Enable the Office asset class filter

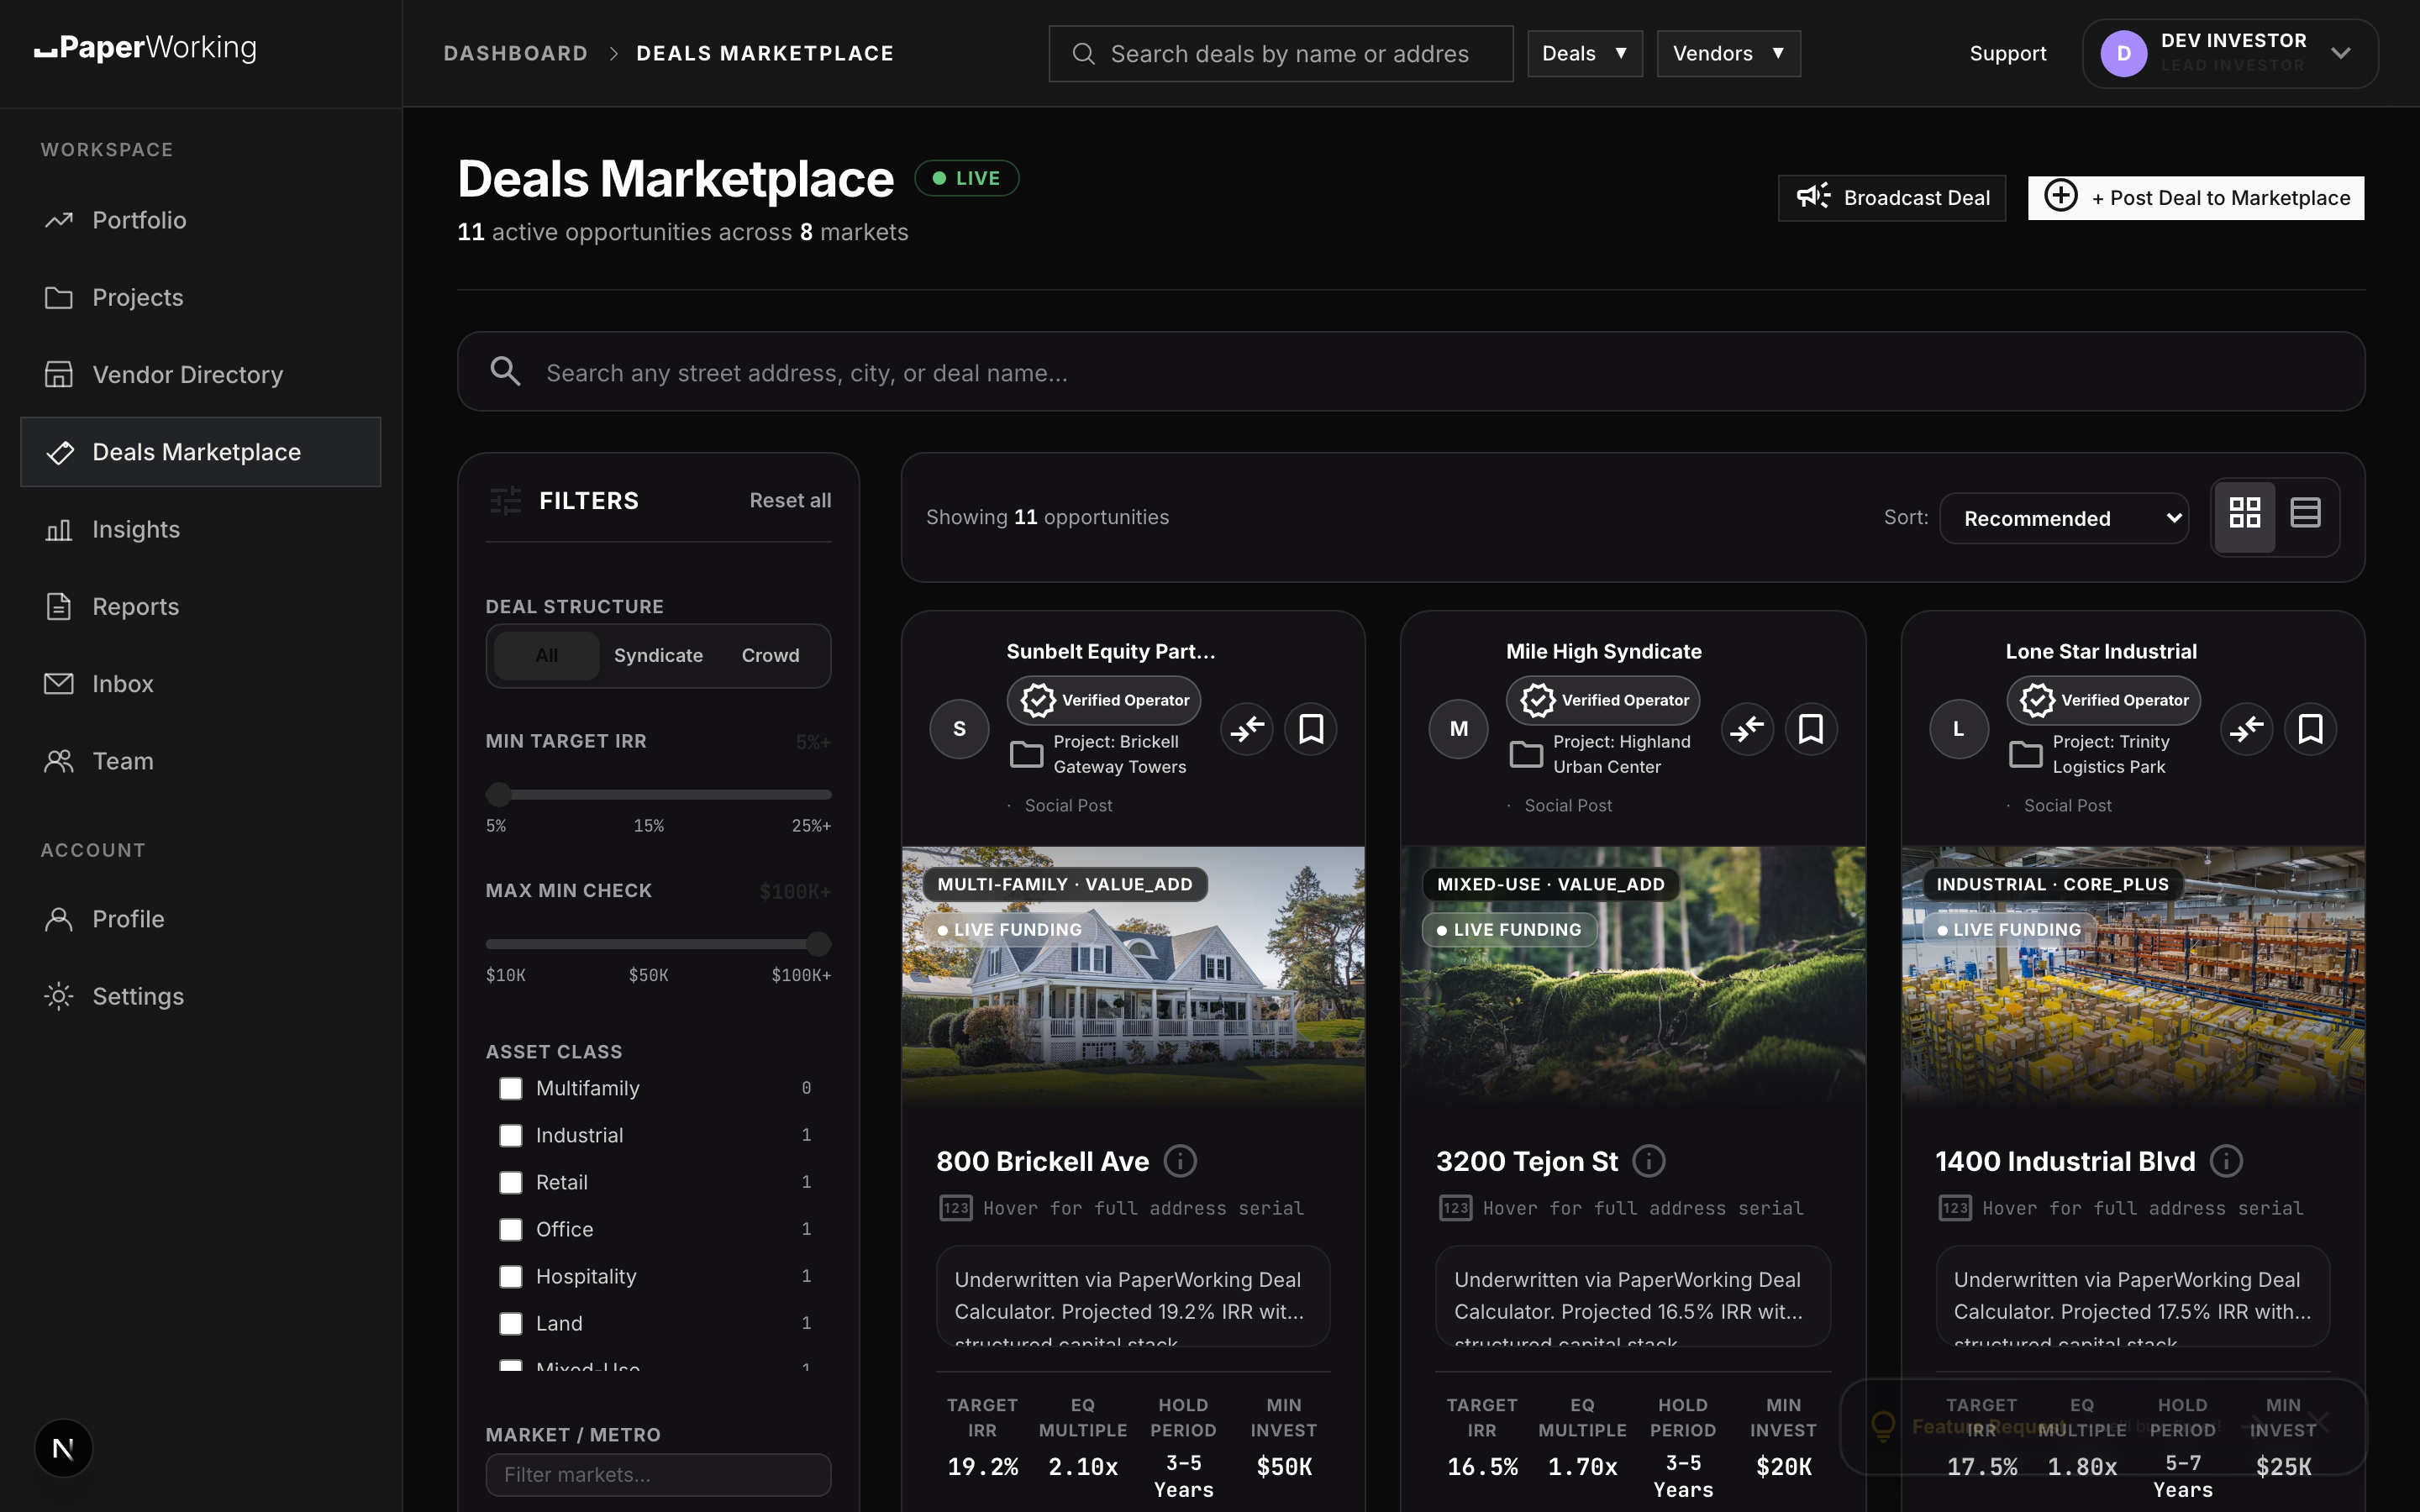pos(511,1229)
